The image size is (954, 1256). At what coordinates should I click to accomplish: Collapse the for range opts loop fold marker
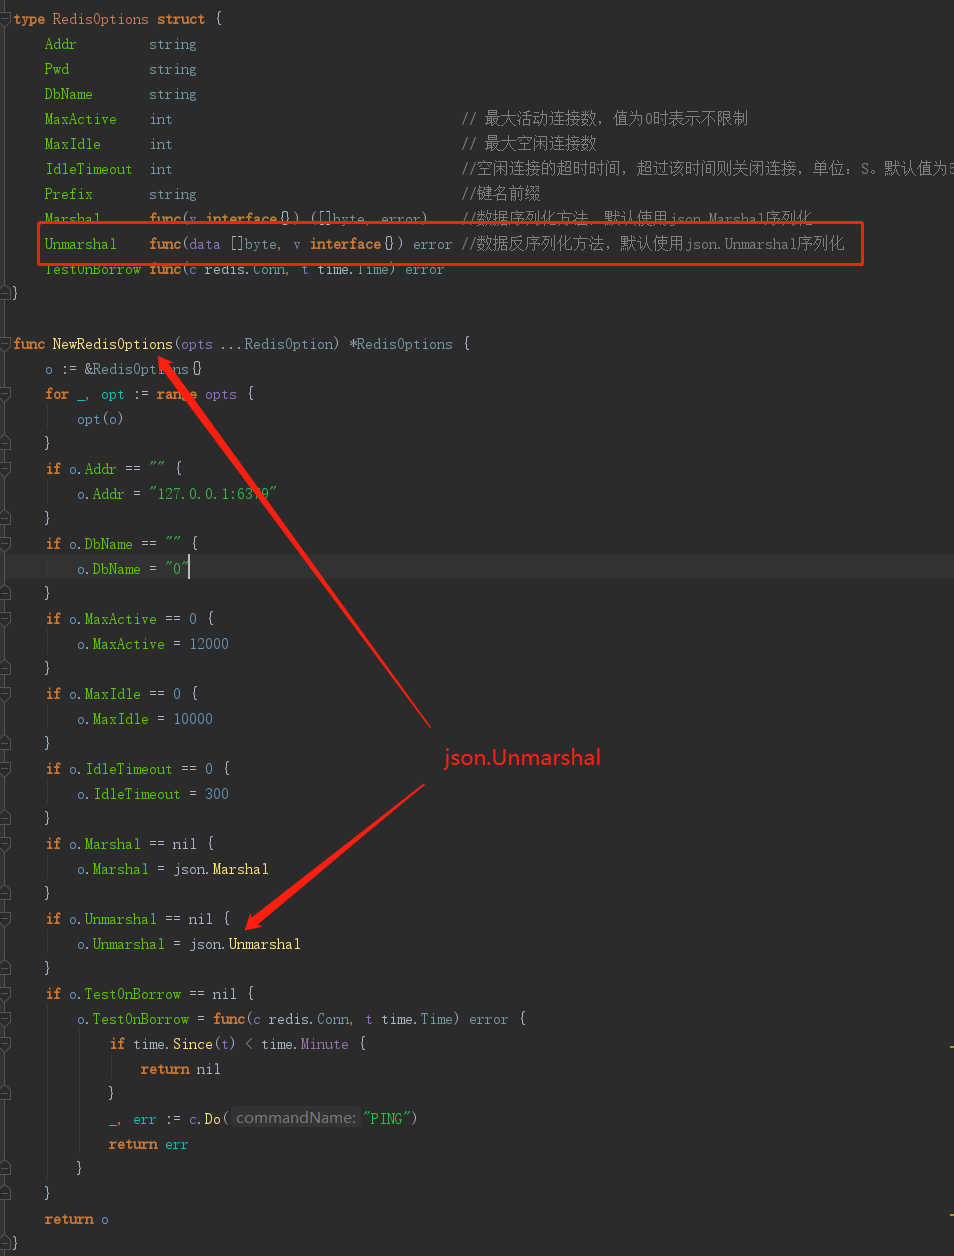tap(7, 393)
